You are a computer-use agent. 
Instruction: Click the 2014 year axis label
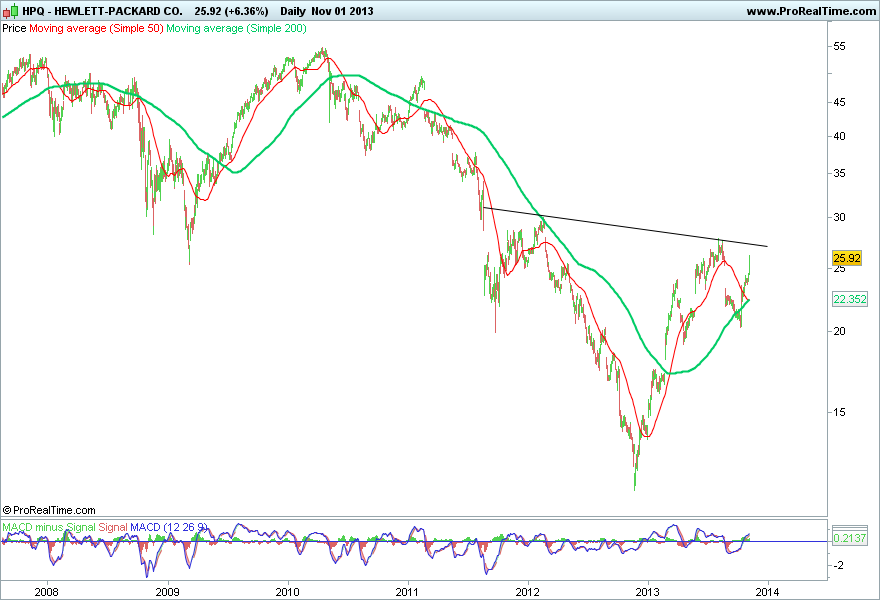[768, 592]
